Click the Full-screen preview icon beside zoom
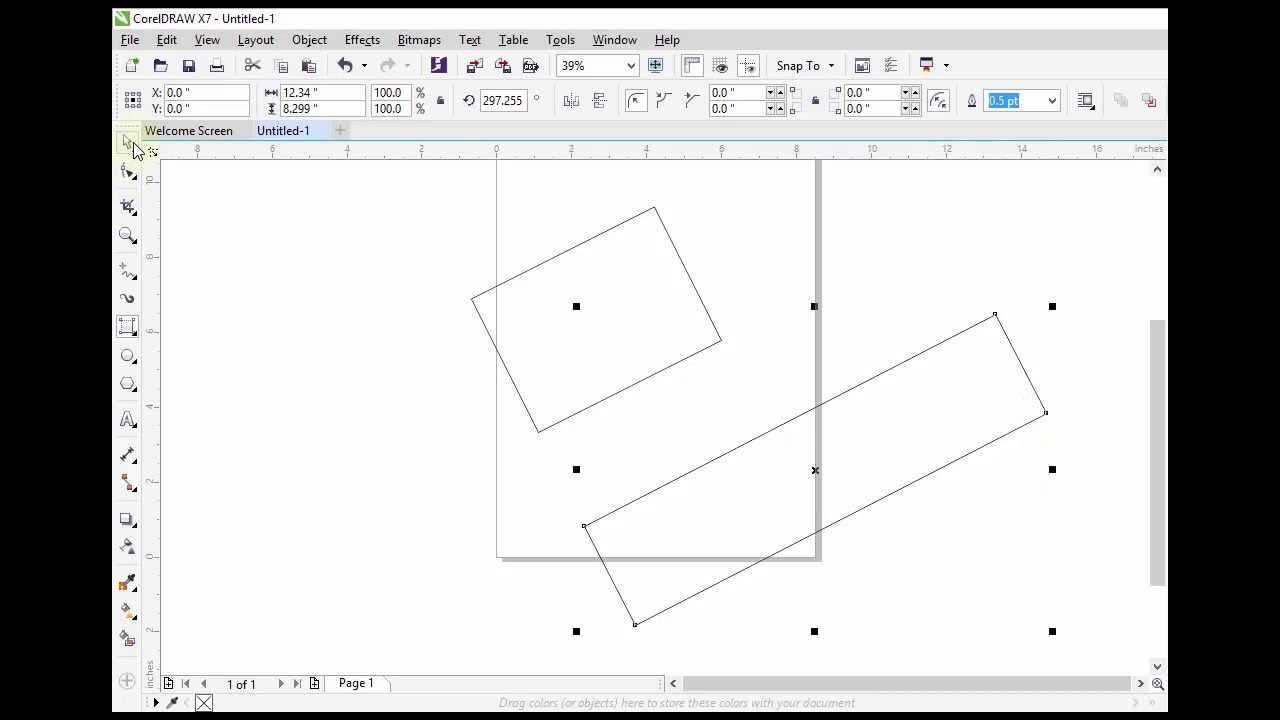 tap(655, 66)
